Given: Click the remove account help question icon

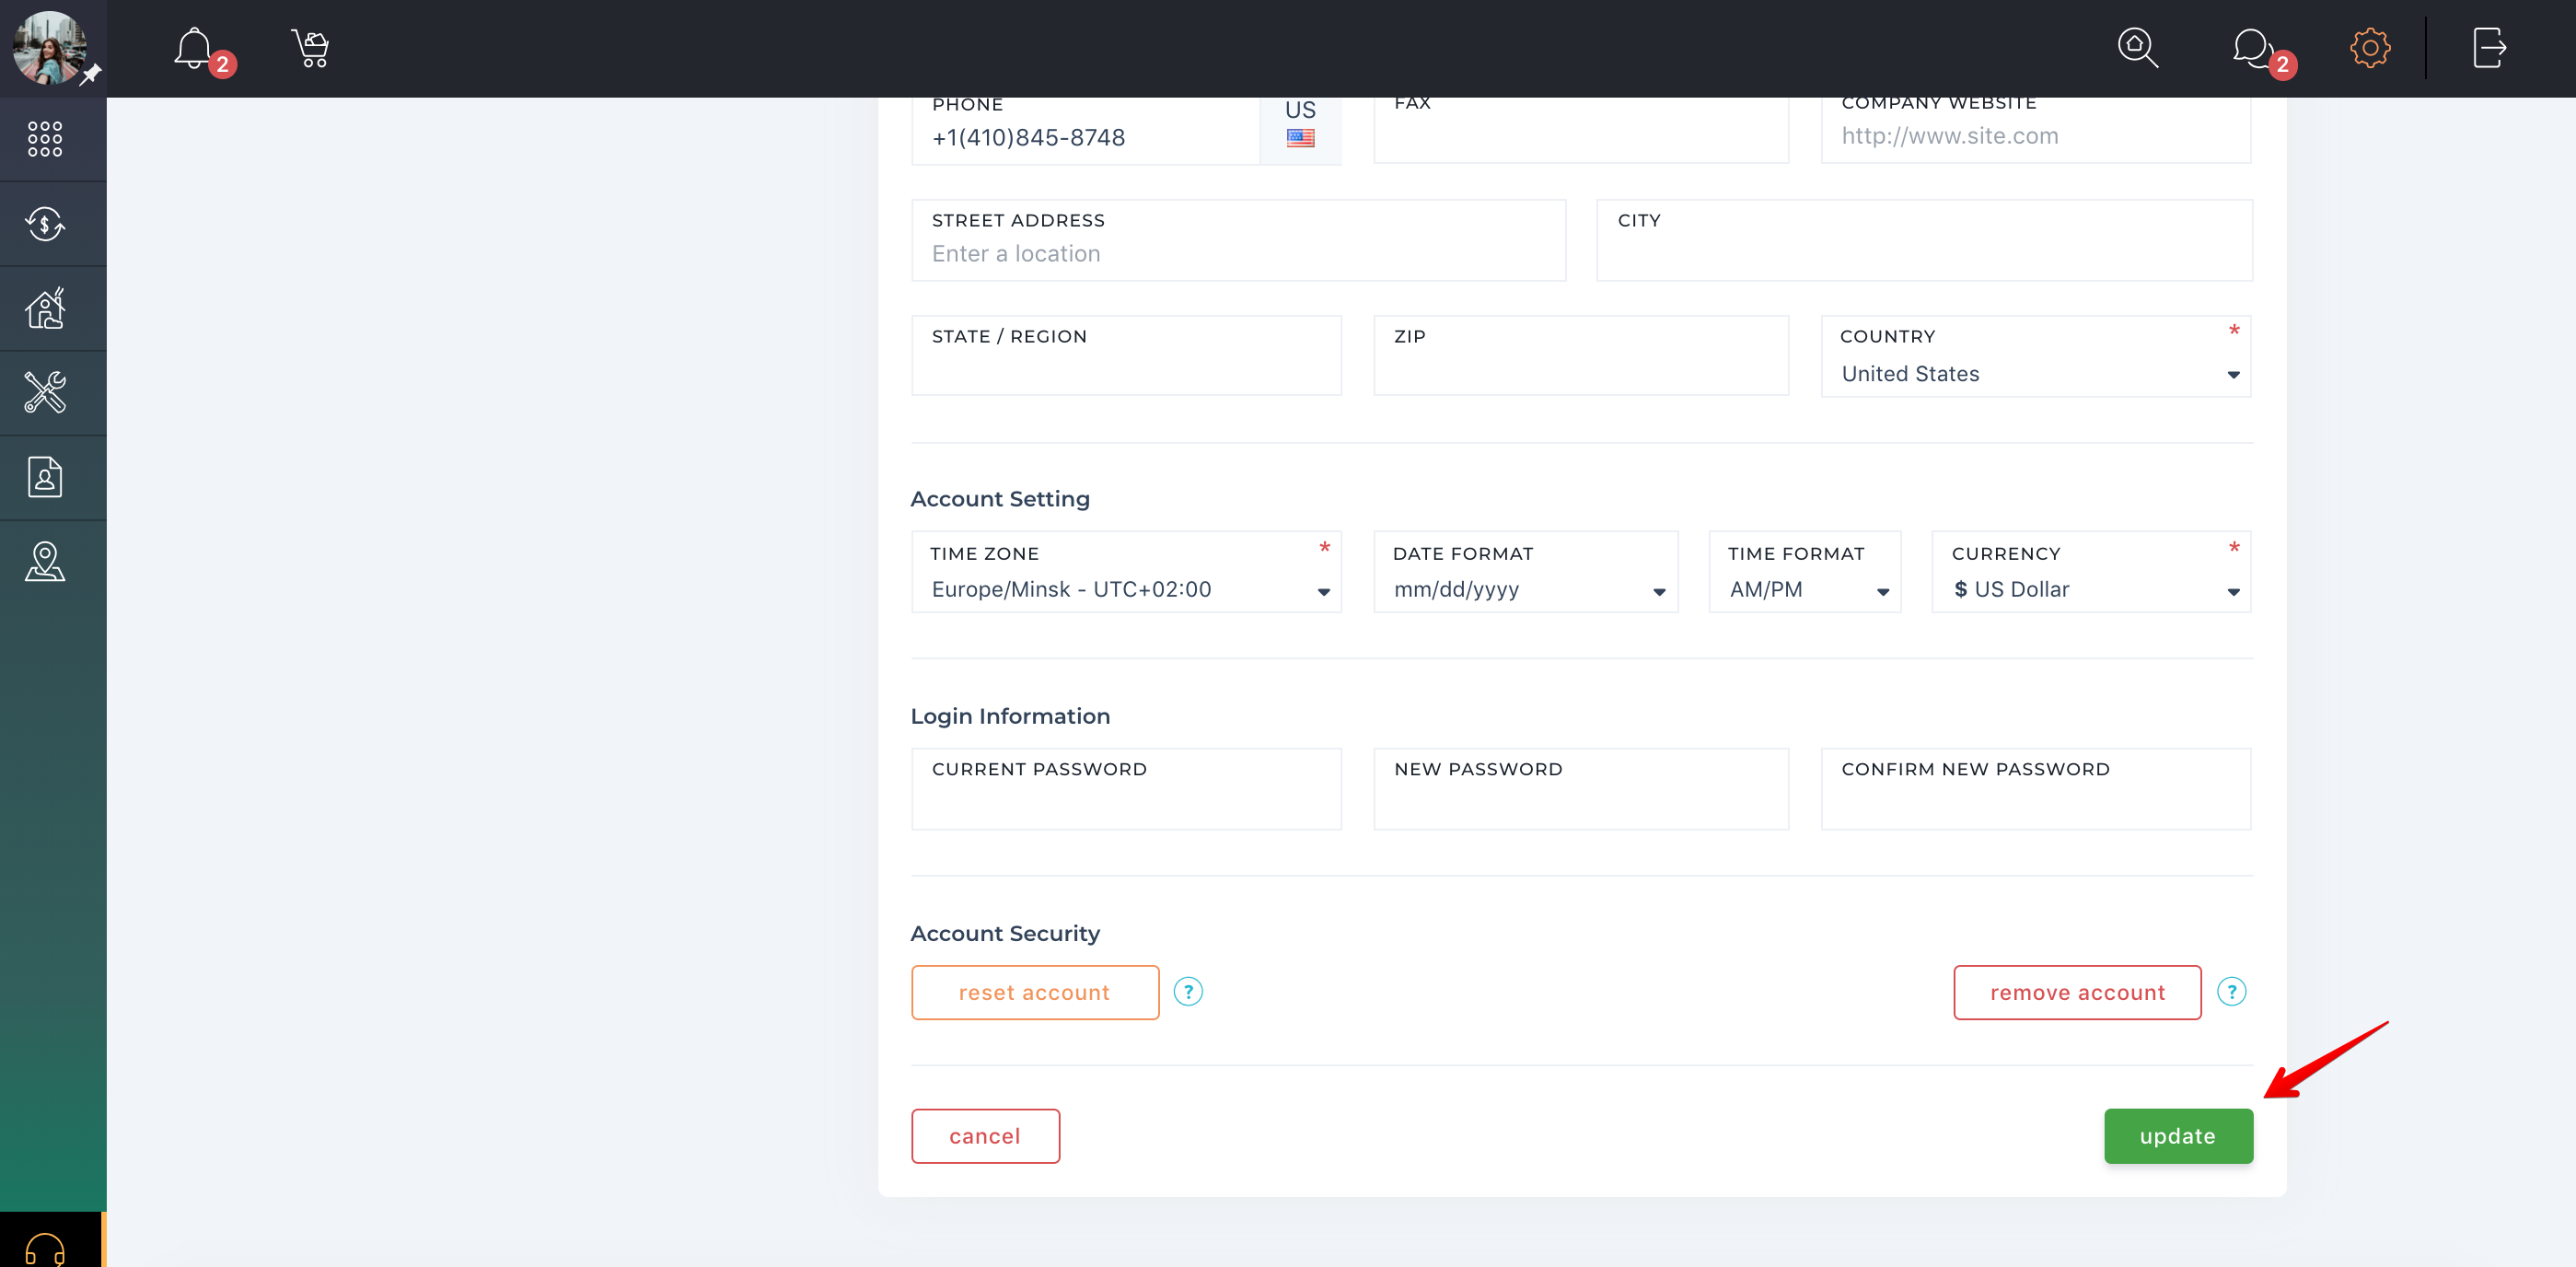Looking at the screenshot, I should click(2231, 992).
